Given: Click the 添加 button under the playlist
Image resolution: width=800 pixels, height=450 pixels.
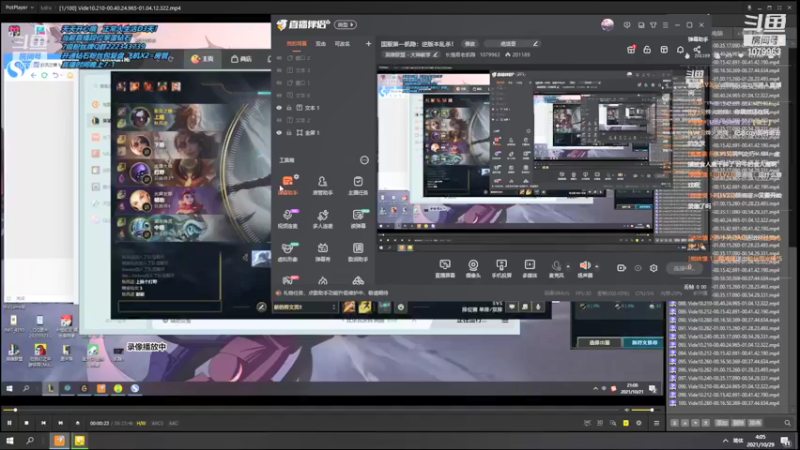Looking at the screenshot, I should pyautogui.click(x=722, y=423).
